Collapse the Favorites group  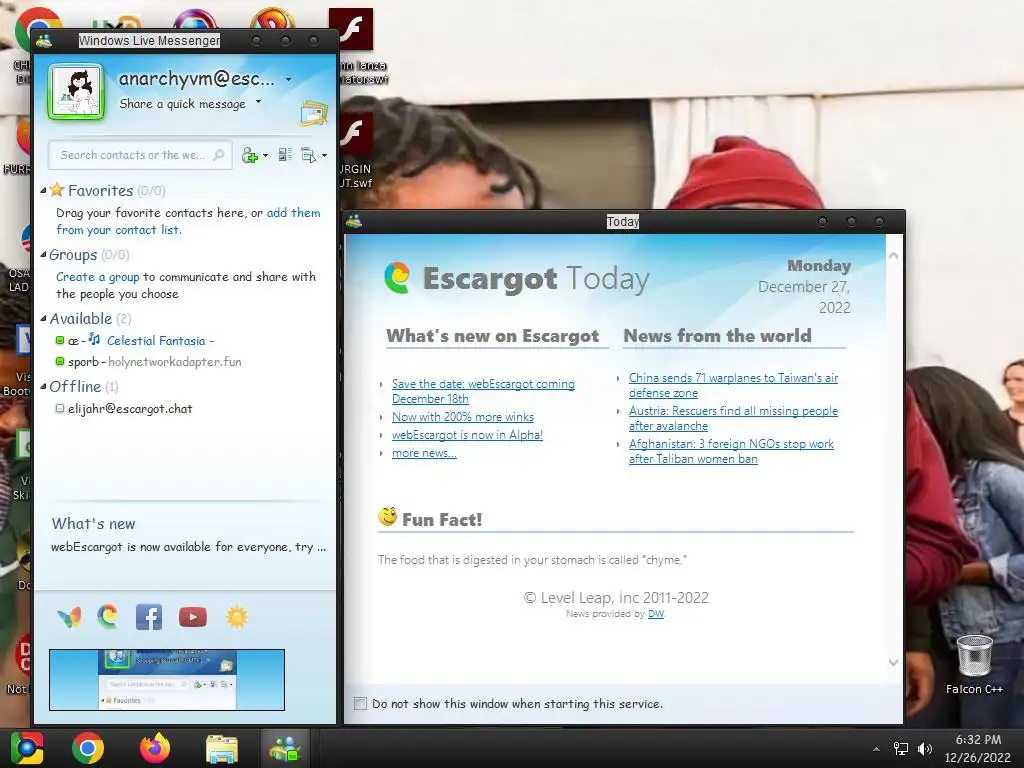(43, 191)
